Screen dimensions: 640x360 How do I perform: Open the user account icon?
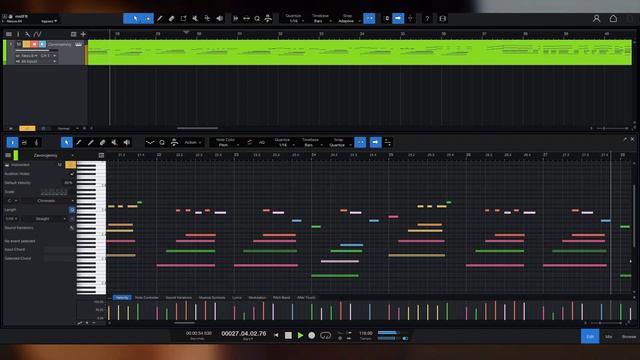(596, 18)
